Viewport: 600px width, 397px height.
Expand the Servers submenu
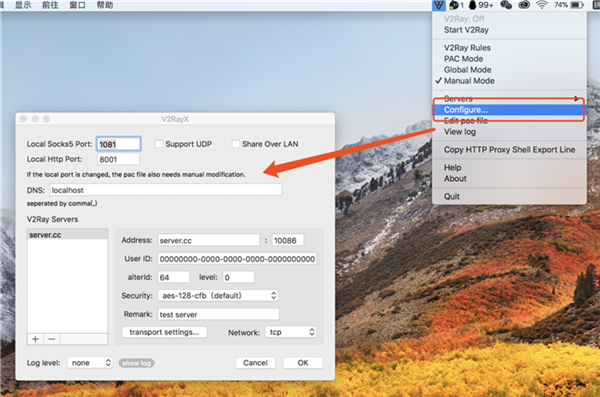pos(509,98)
